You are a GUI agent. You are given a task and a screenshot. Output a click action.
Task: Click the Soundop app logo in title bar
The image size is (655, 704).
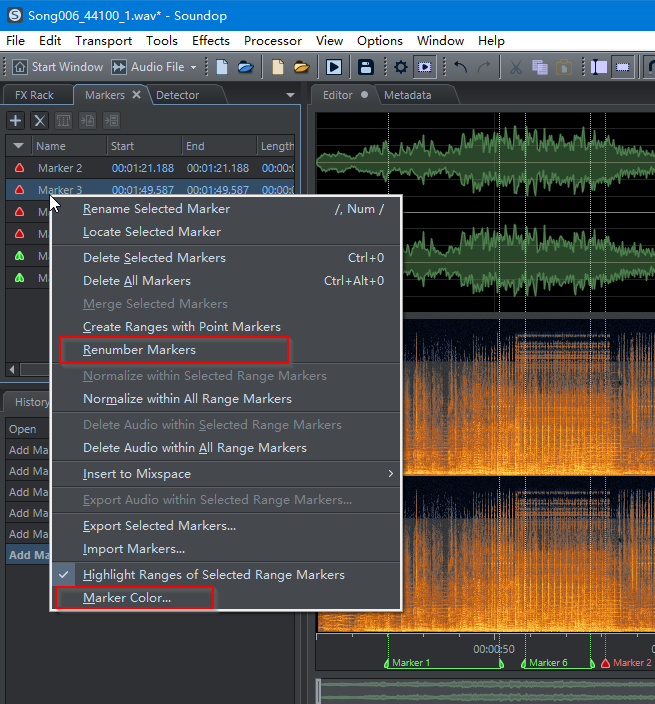(15, 15)
